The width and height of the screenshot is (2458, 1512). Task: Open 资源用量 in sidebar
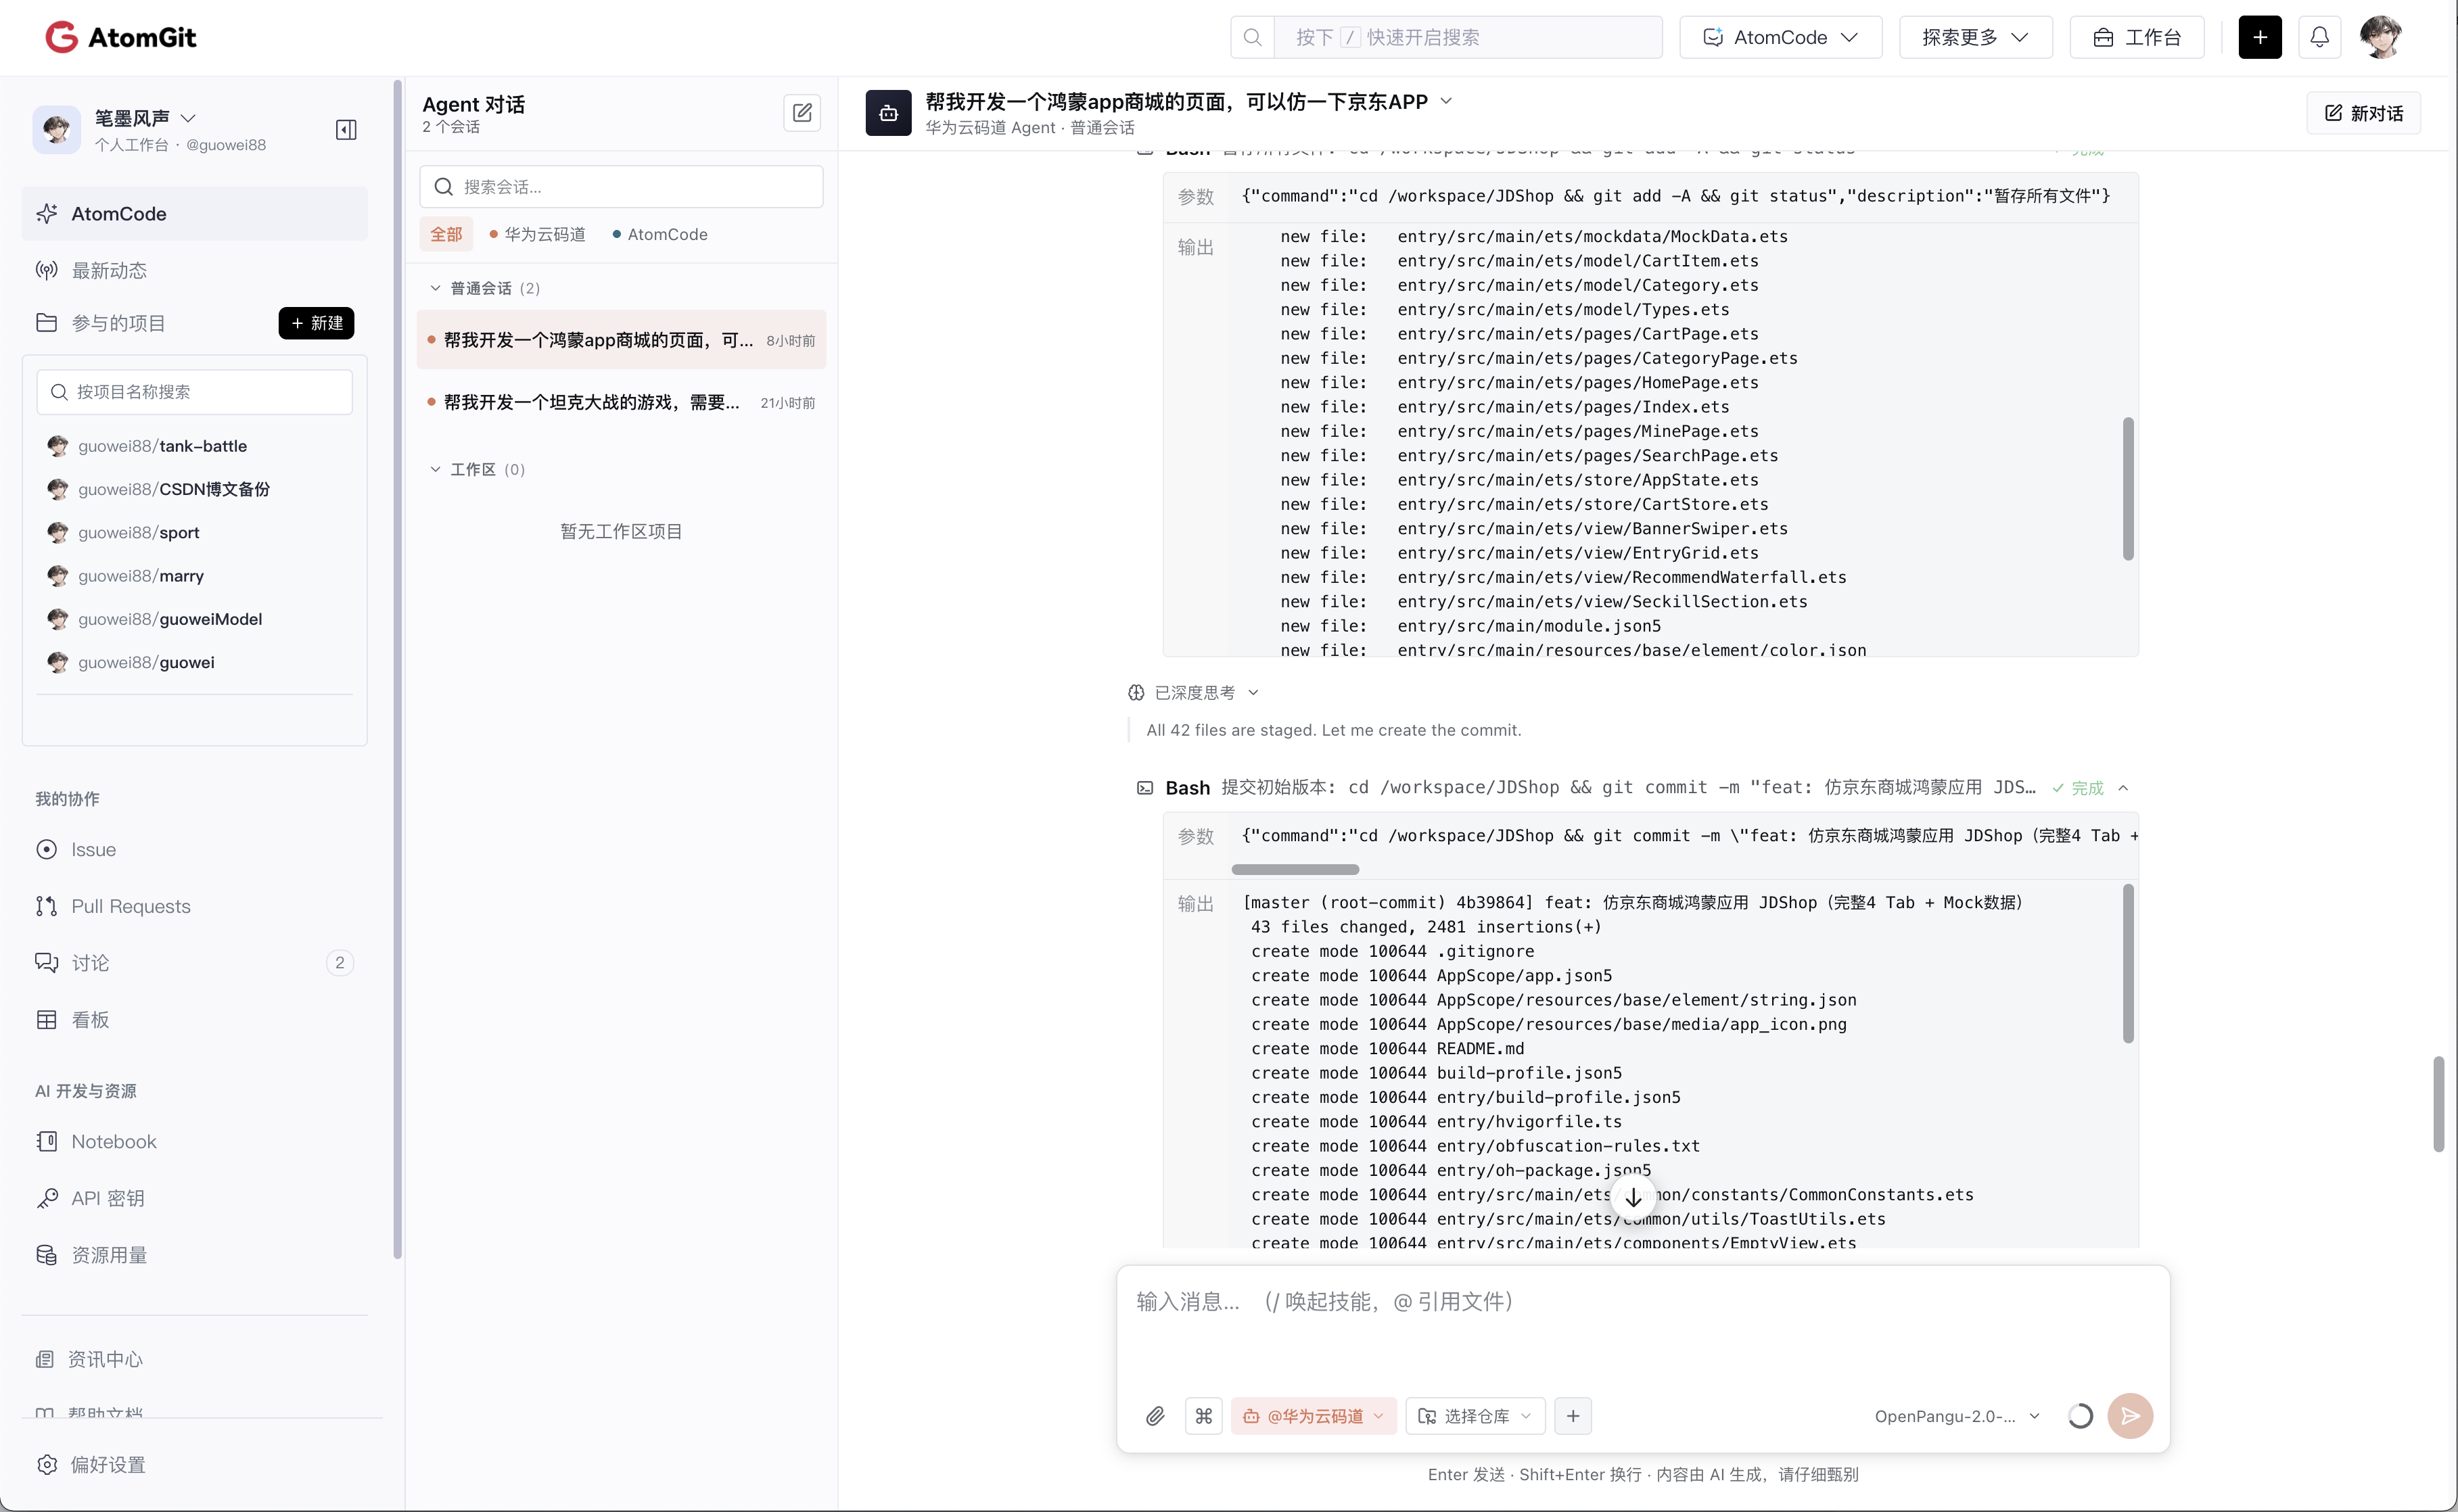(x=195, y=1255)
